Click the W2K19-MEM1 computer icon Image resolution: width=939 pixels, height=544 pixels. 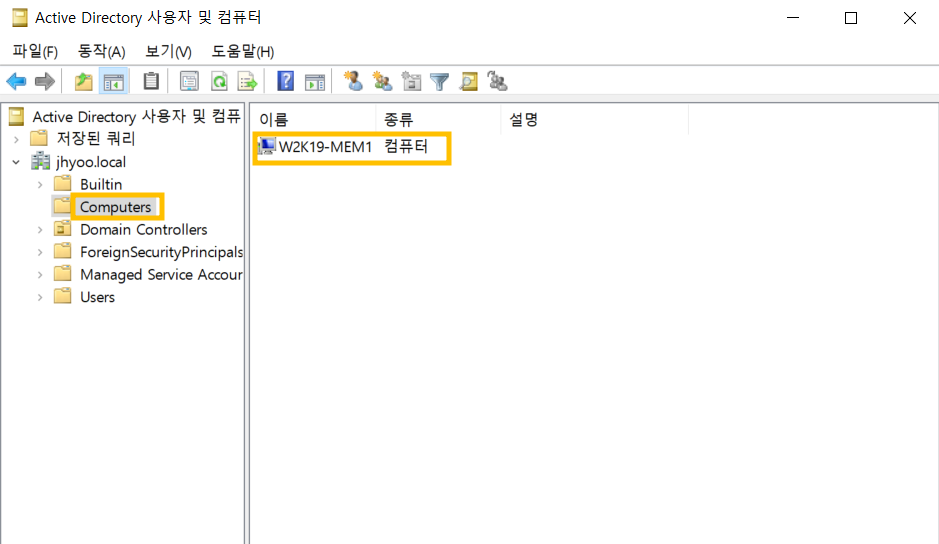[266, 146]
